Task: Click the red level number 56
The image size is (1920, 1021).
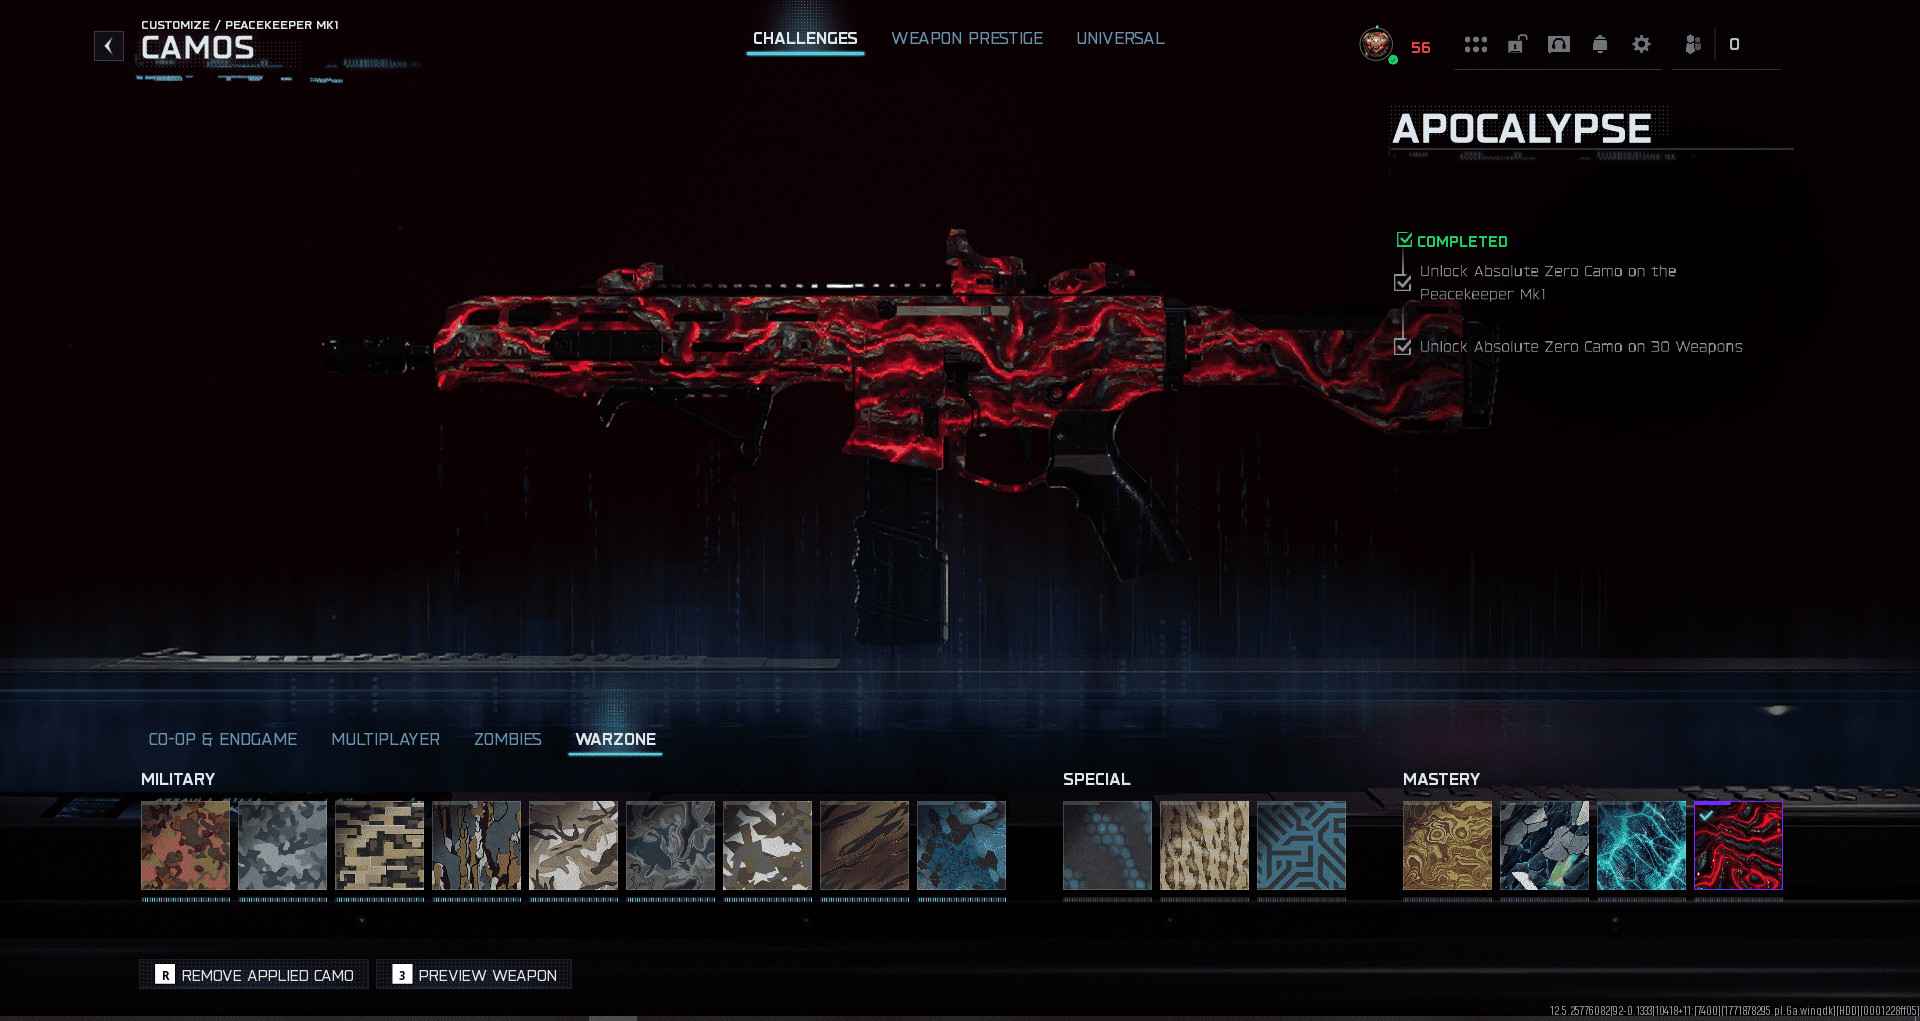Action: tap(1420, 47)
